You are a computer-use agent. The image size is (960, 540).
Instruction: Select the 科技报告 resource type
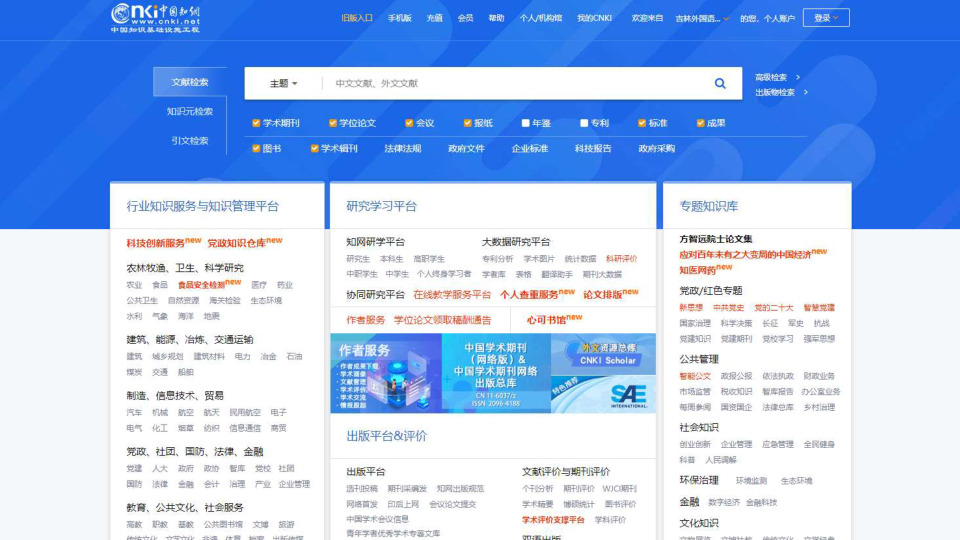(593, 148)
